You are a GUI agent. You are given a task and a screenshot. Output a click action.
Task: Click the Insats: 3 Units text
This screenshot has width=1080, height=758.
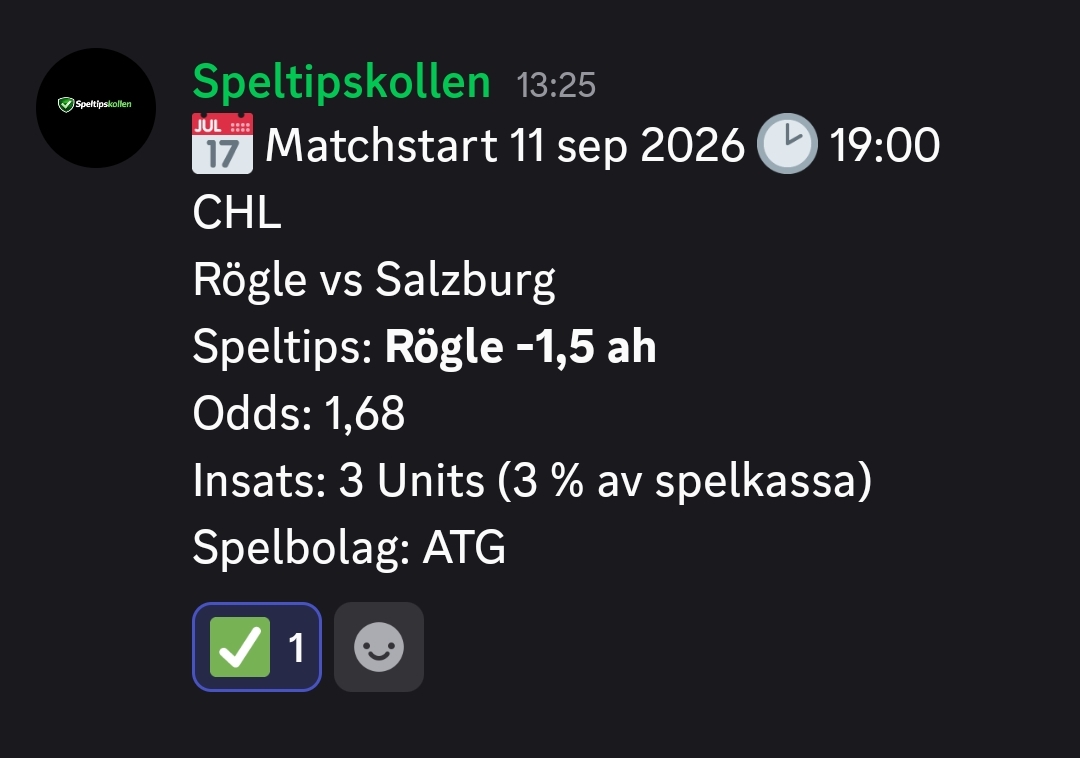click(338, 480)
